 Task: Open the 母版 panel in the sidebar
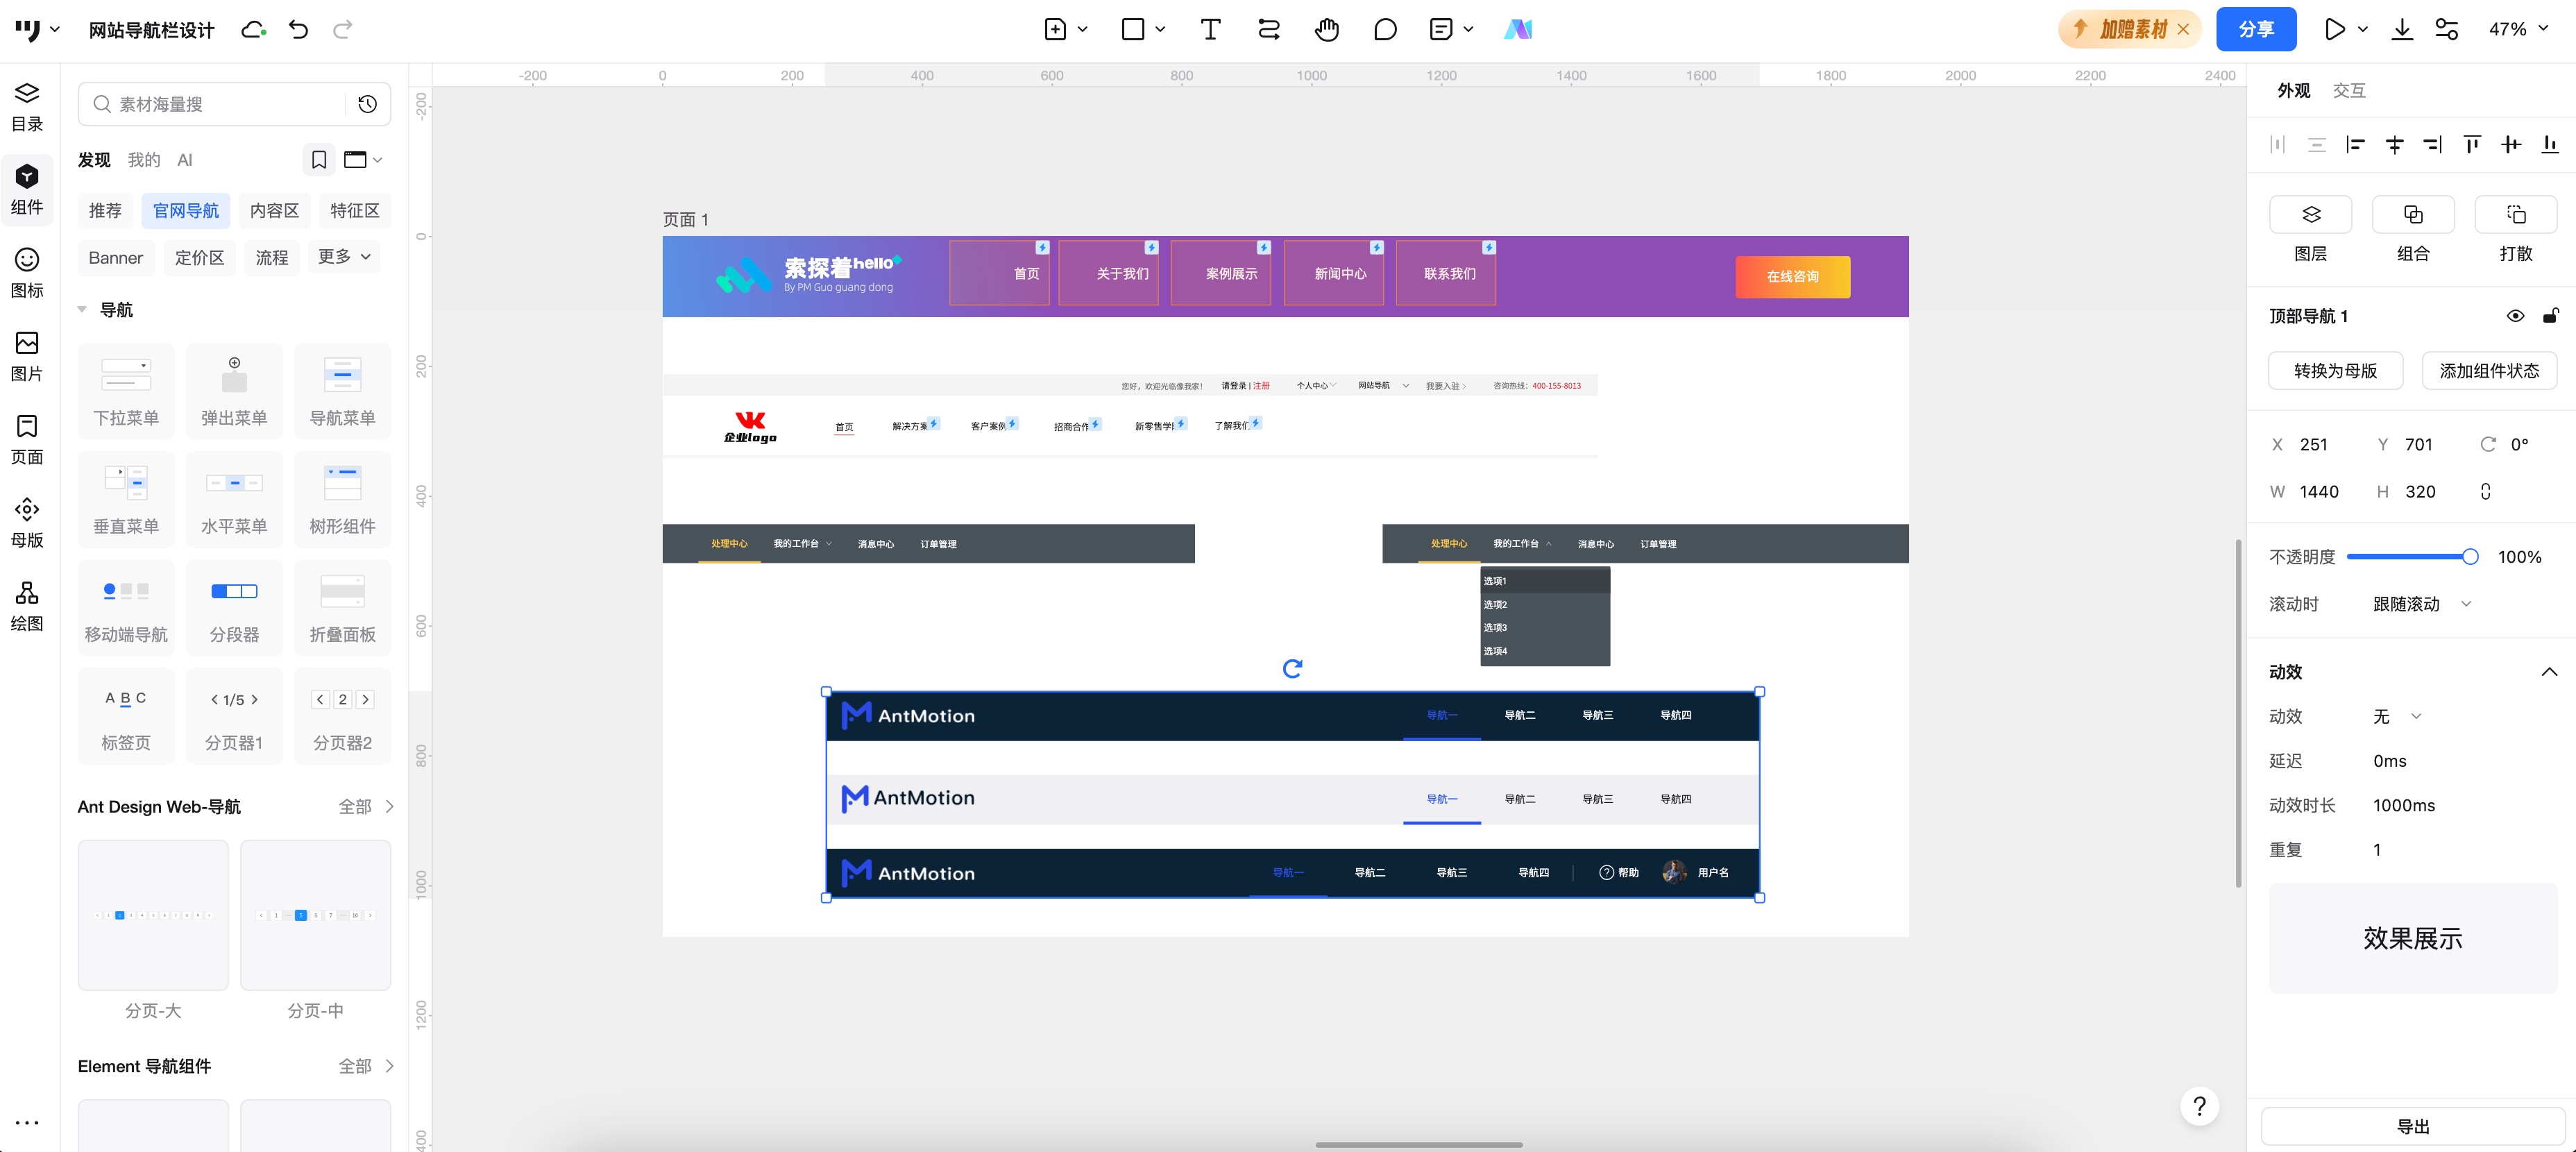[x=27, y=523]
